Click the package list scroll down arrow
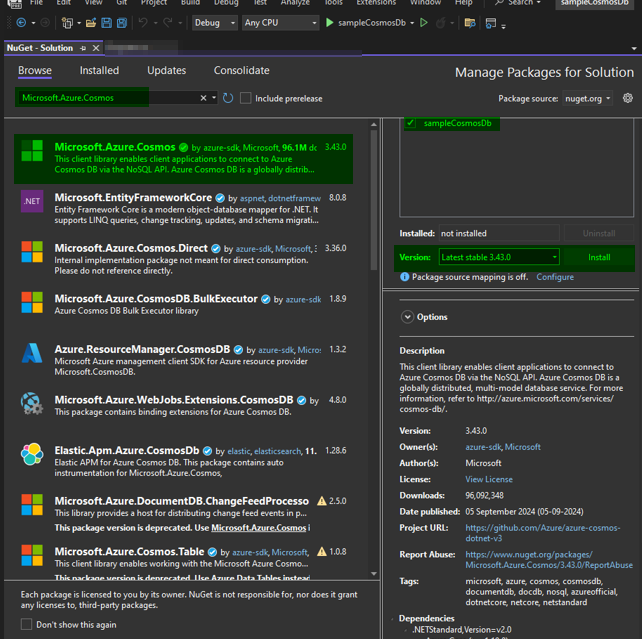Image resolution: width=642 pixels, height=639 pixels. pyautogui.click(x=374, y=574)
